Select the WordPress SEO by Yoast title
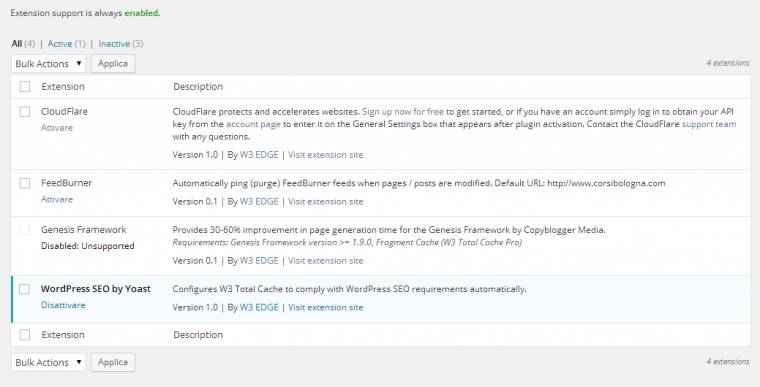The image size is (760, 387). point(95,289)
